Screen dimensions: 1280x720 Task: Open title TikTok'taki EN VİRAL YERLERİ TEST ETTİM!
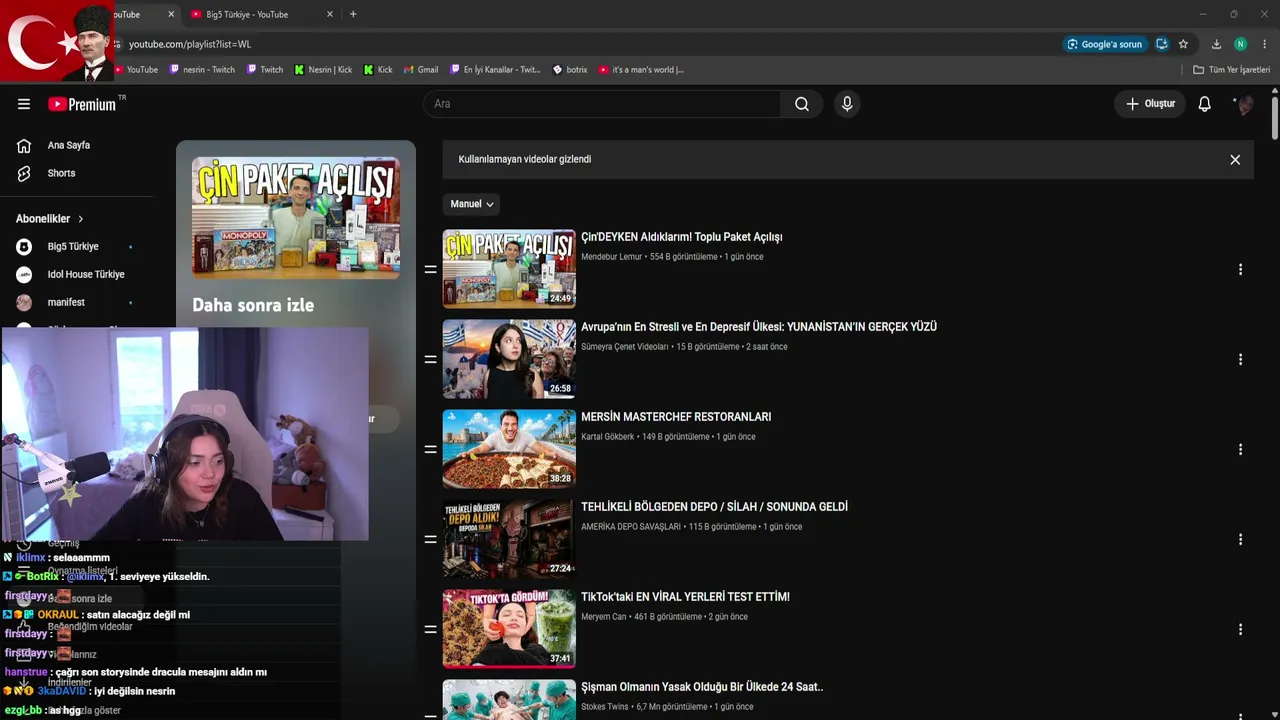click(685, 597)
